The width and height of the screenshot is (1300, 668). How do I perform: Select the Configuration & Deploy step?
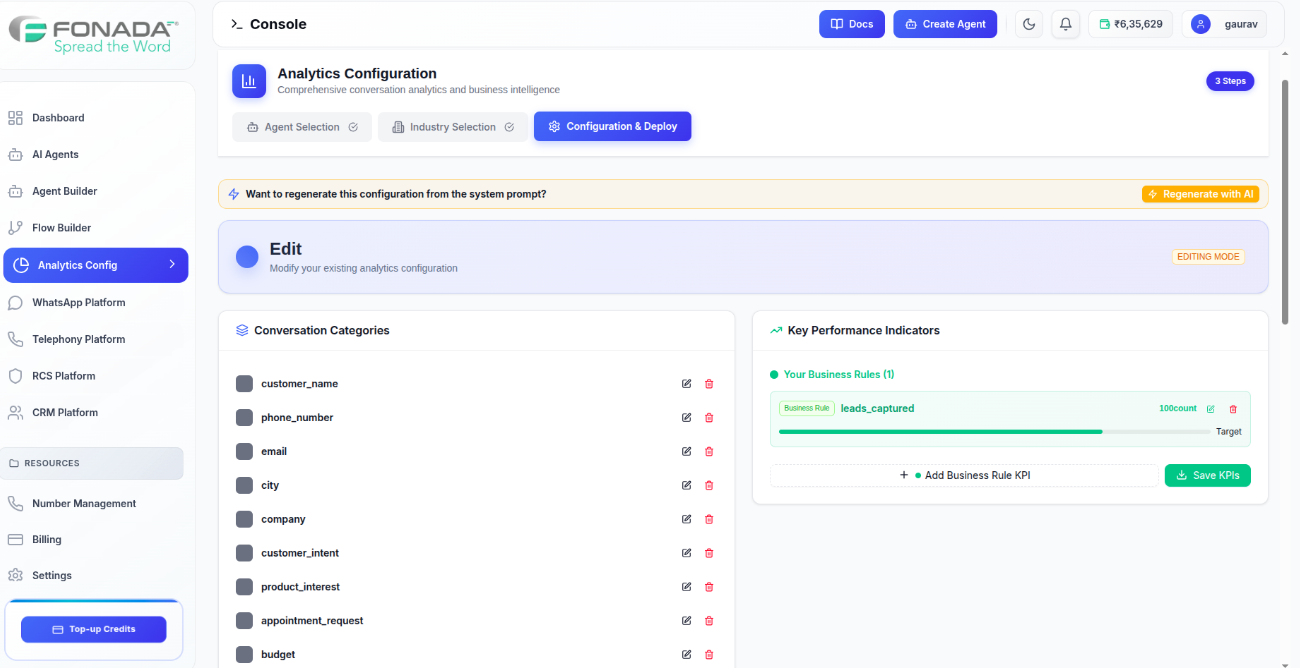click(x=612, y=127)
